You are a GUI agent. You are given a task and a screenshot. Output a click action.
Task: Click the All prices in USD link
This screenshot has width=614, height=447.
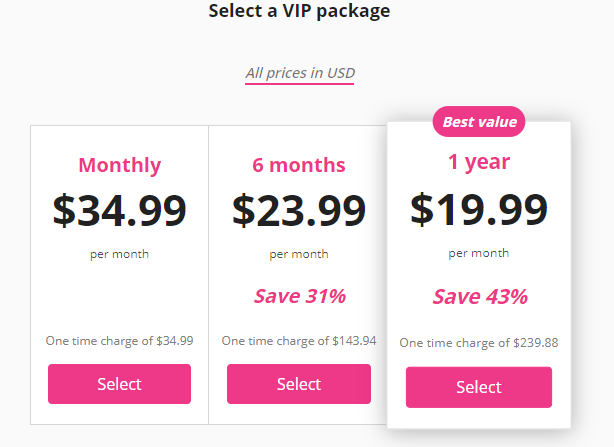coord(300,73)
